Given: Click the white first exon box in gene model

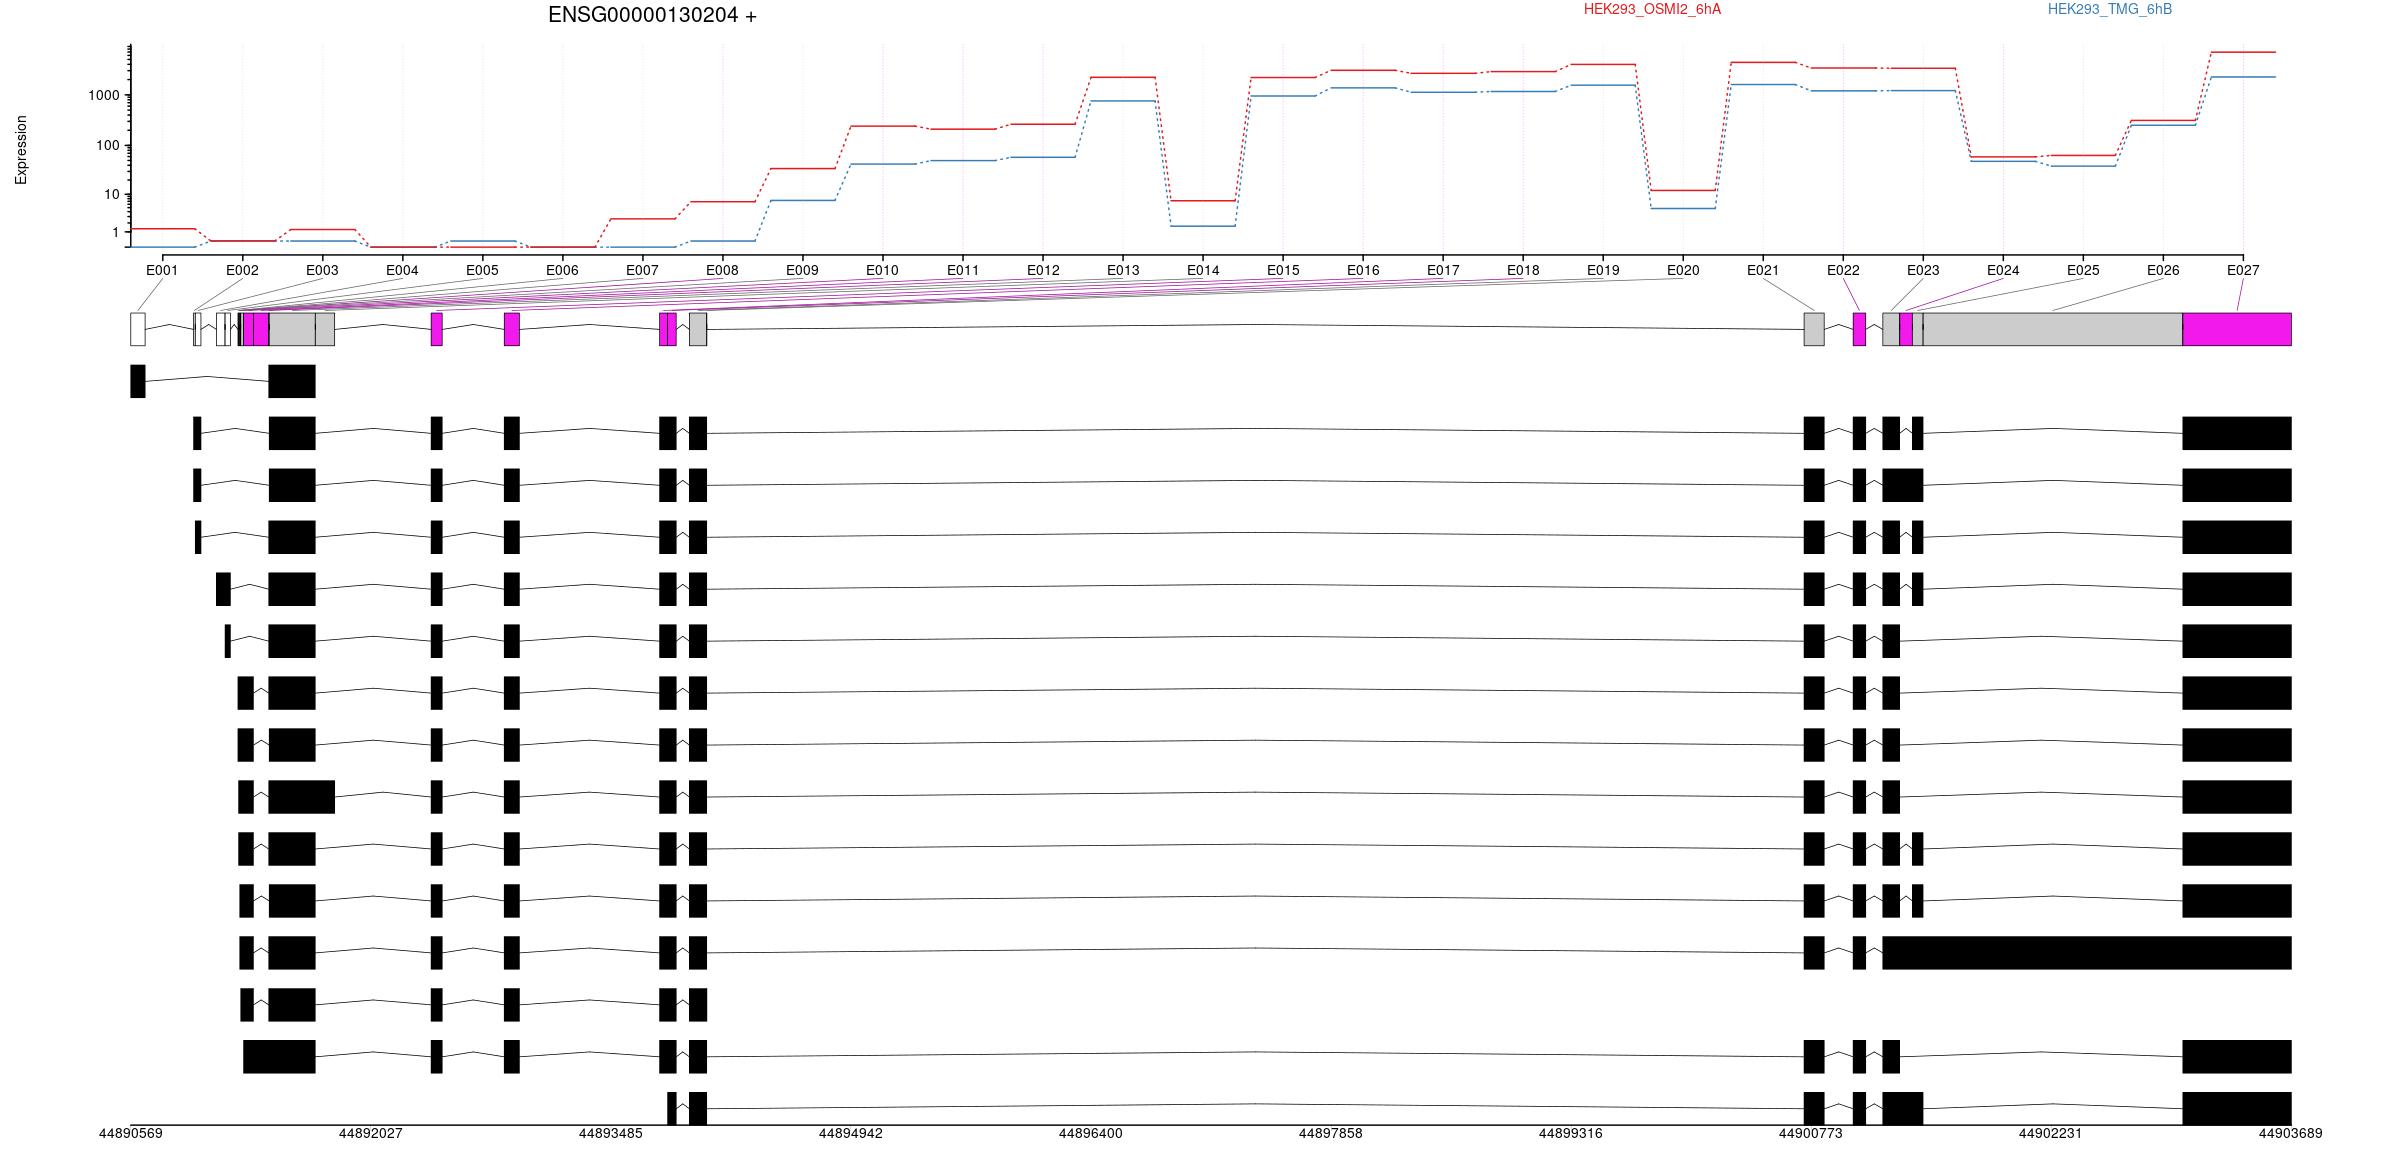Looking at the screenshot, I should 138,329.
